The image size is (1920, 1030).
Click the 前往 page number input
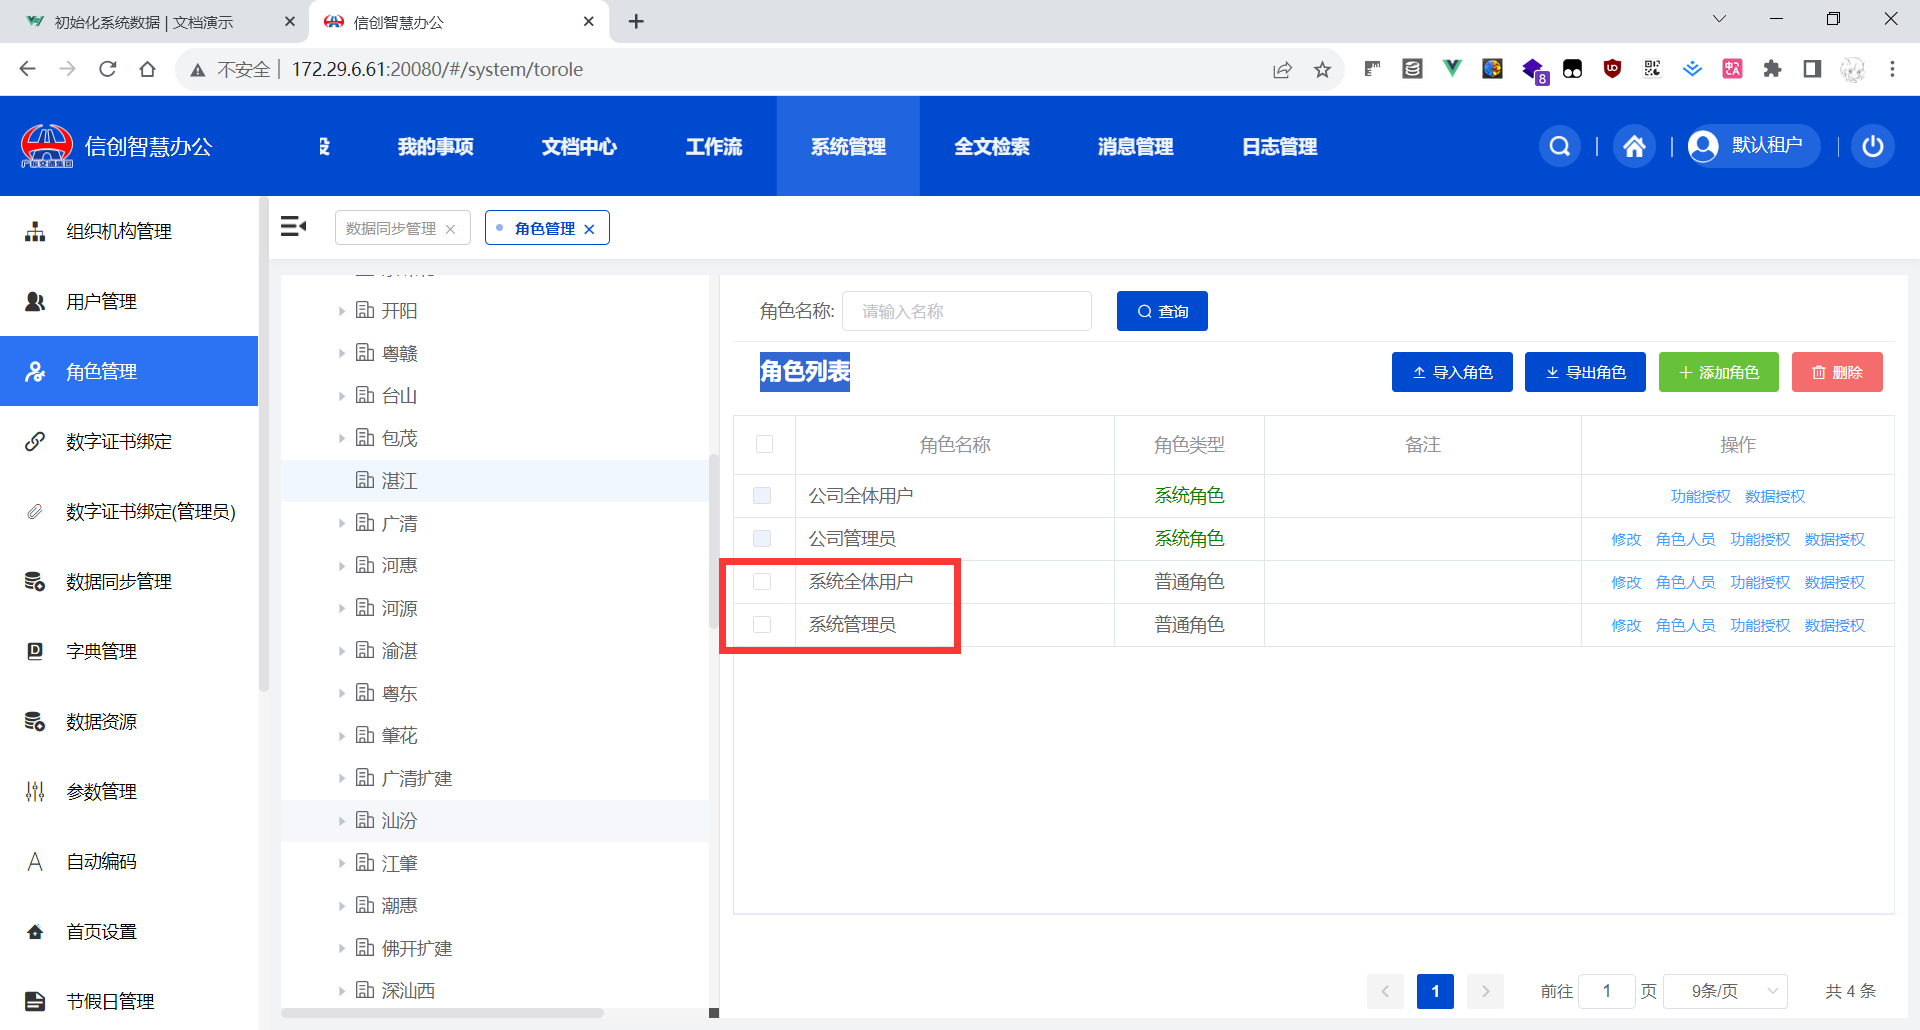pyautogui.click(x=1606, y=991)
